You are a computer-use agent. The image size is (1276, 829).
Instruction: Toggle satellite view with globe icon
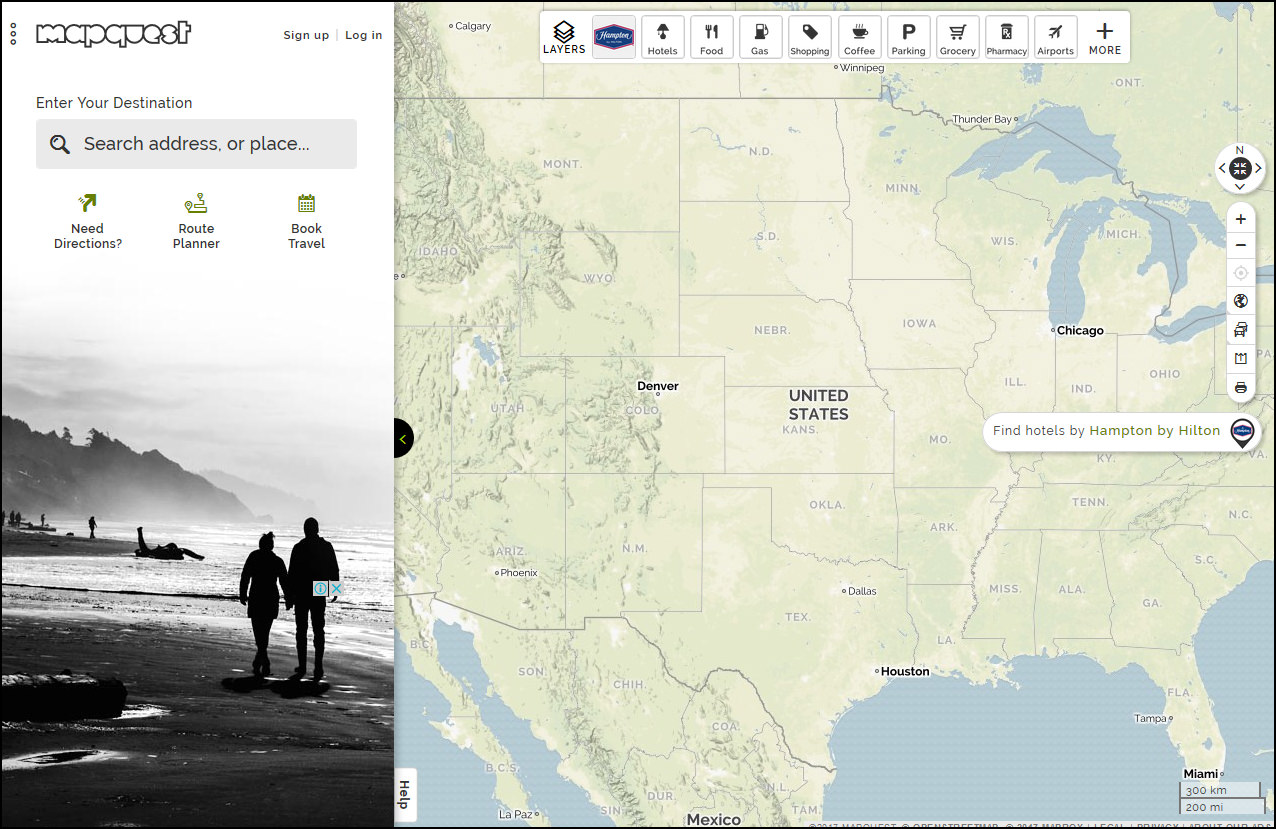(1241, 301)
